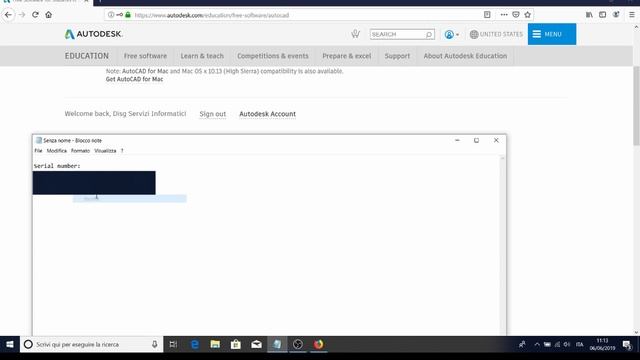Open Notepad Formato menu

tap(80, 151)
